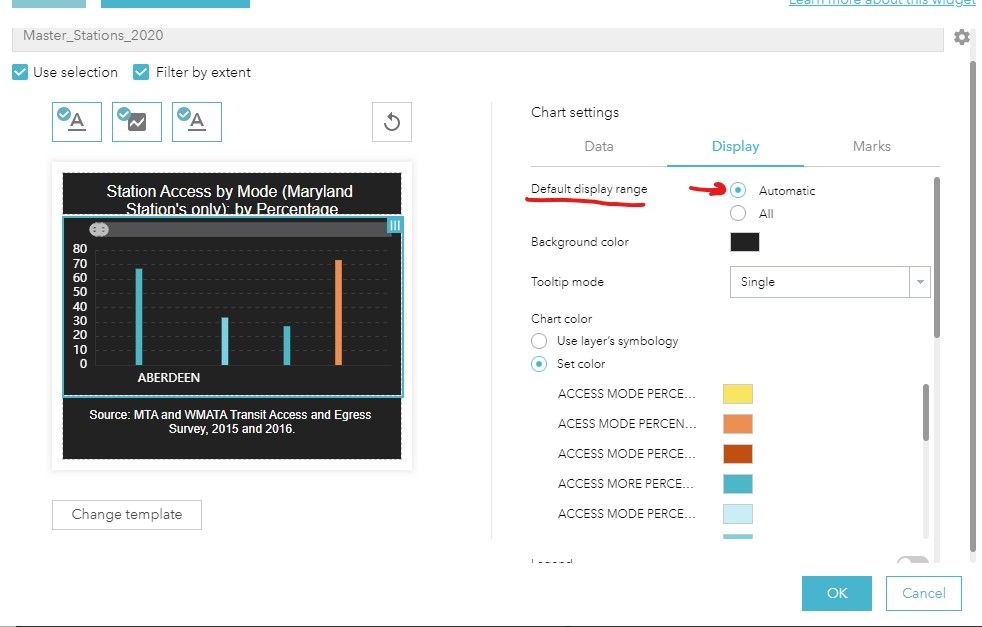Click the first text element template icon
This screenshot has height=627, width=982.
(76, 122)
